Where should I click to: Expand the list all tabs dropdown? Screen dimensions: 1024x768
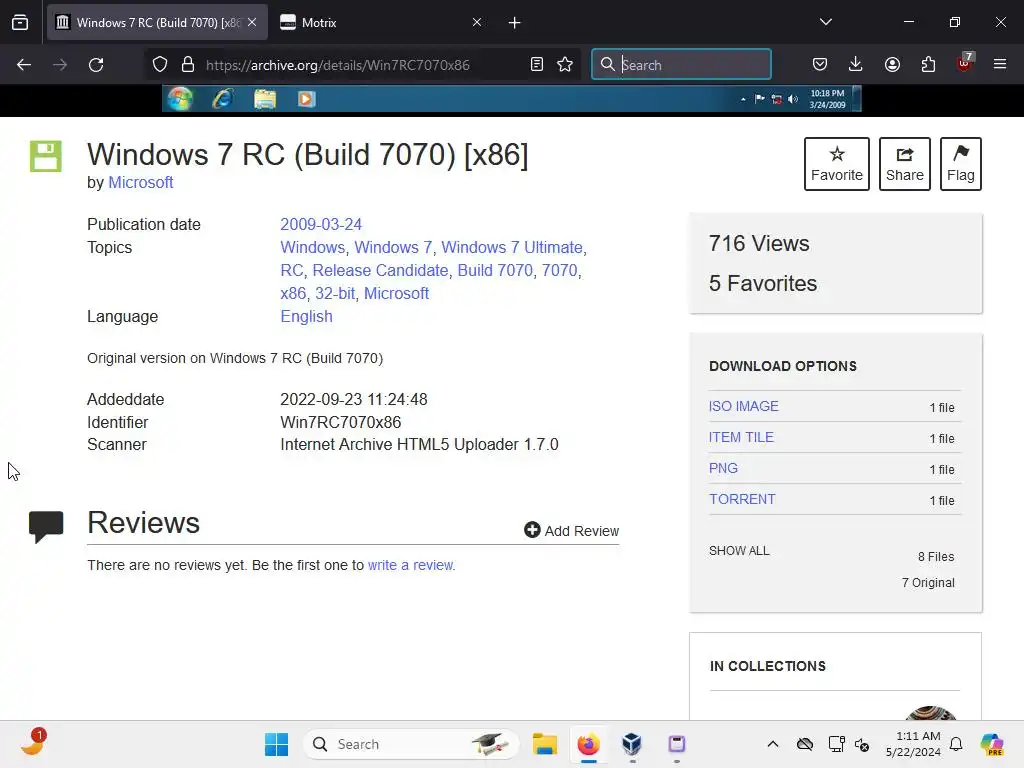tap(825, 22)
